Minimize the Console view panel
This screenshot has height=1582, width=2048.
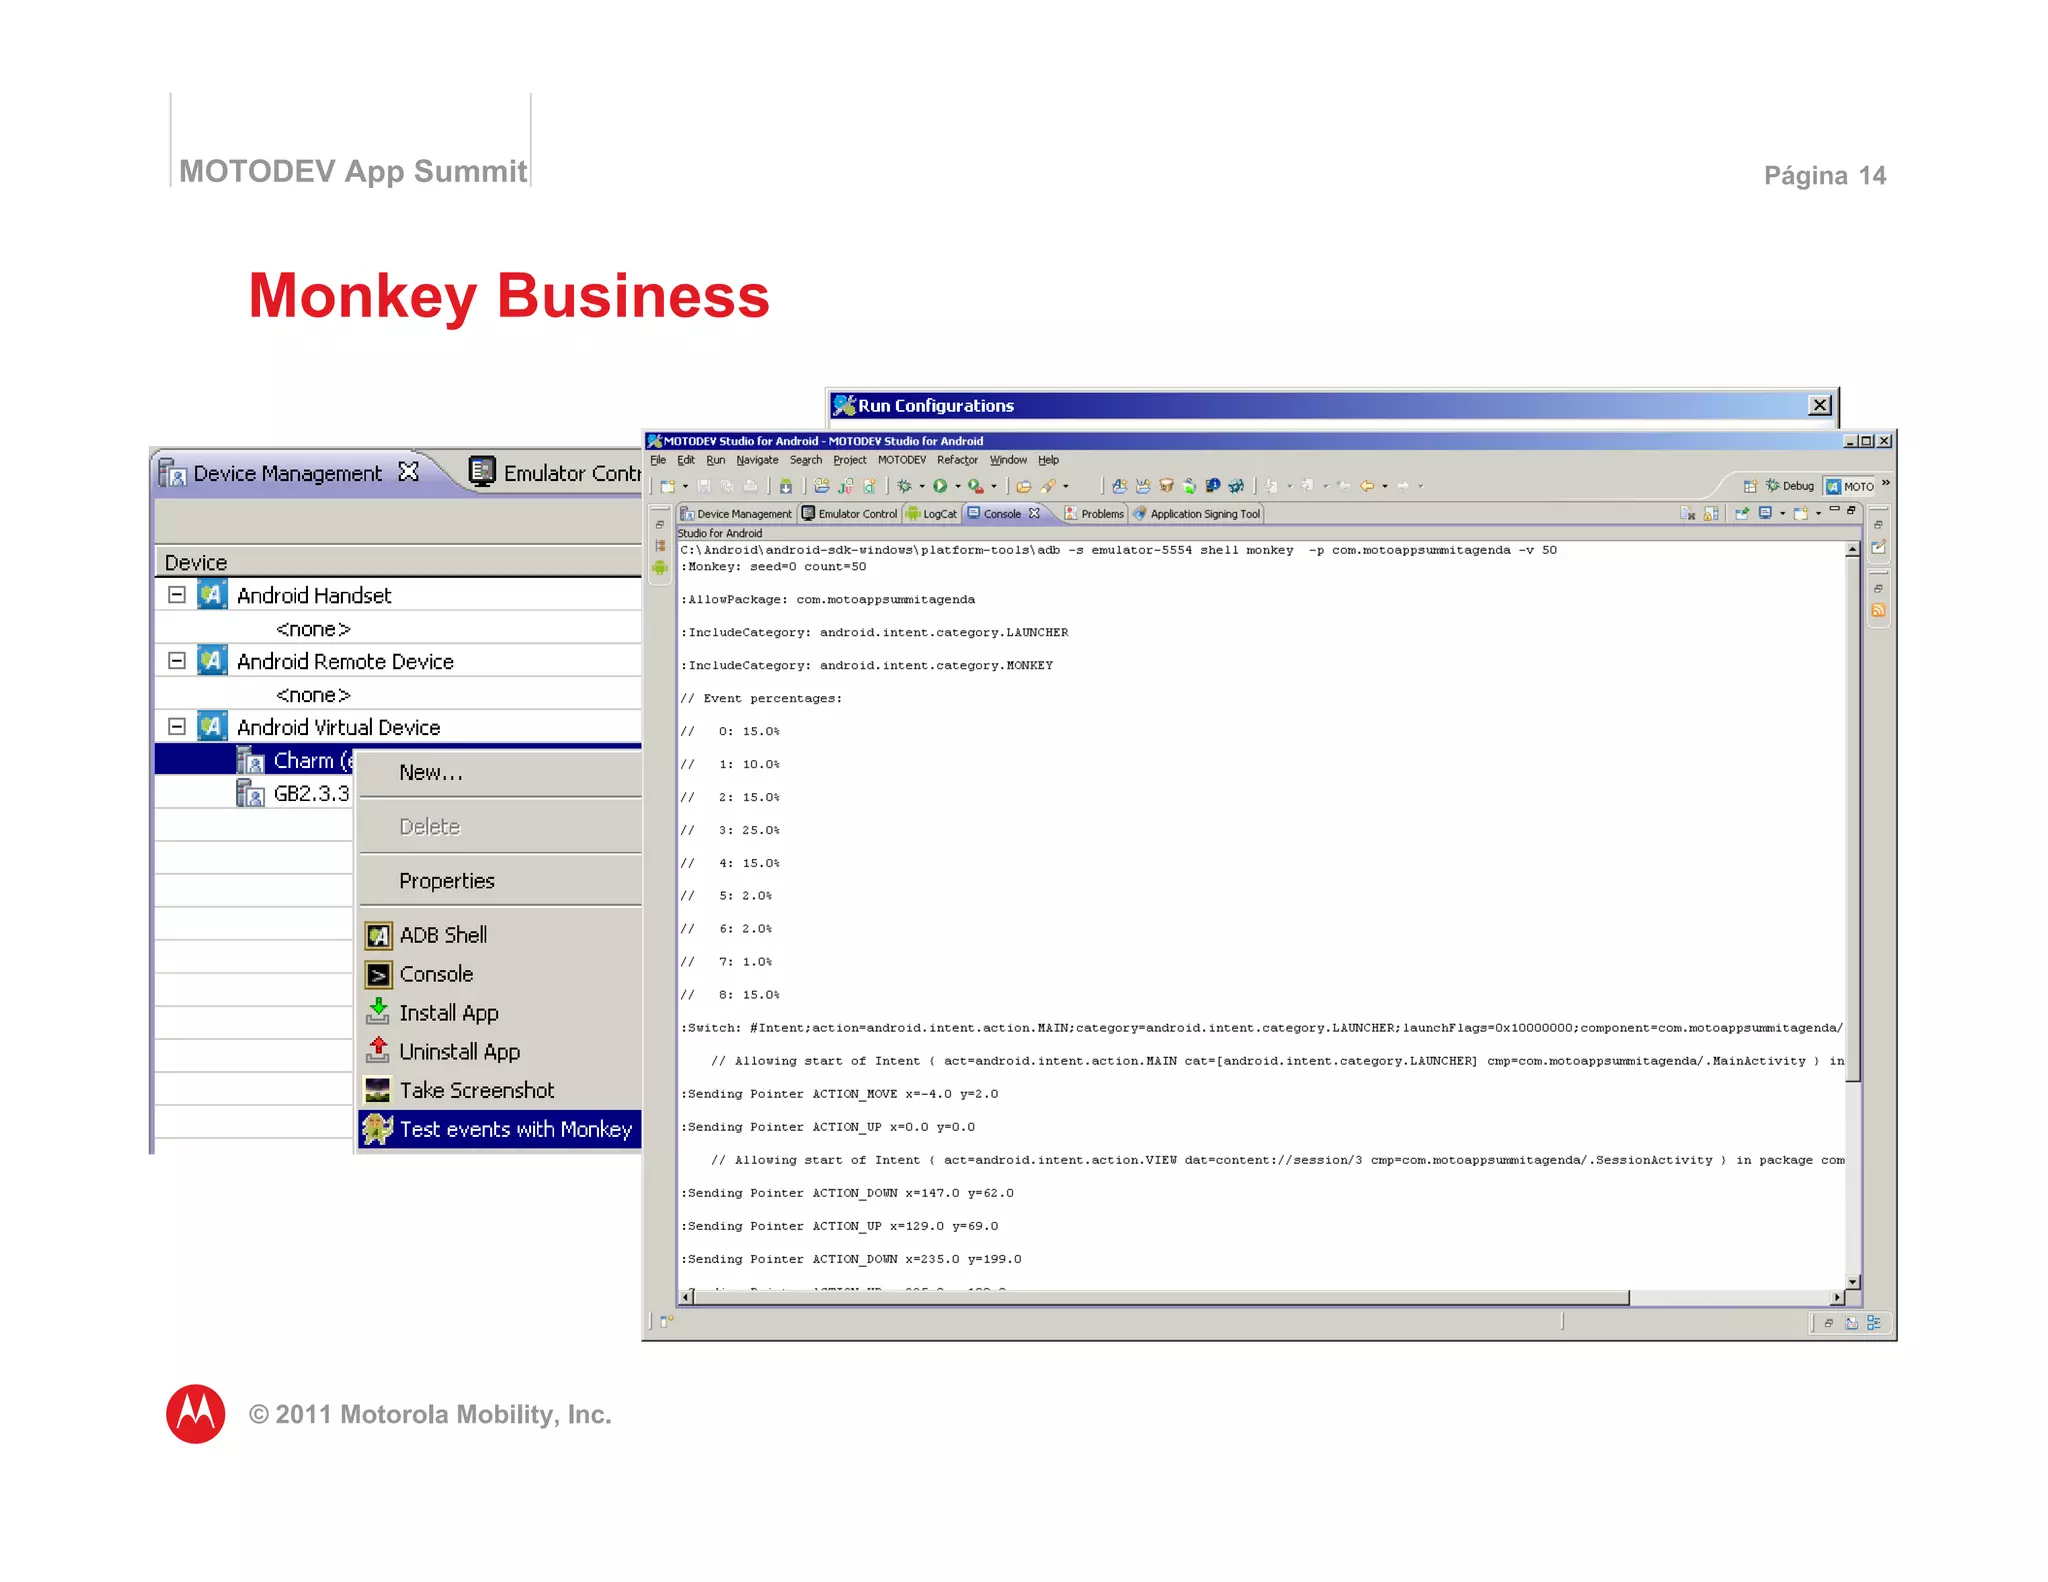click(x=1835, y=509)
